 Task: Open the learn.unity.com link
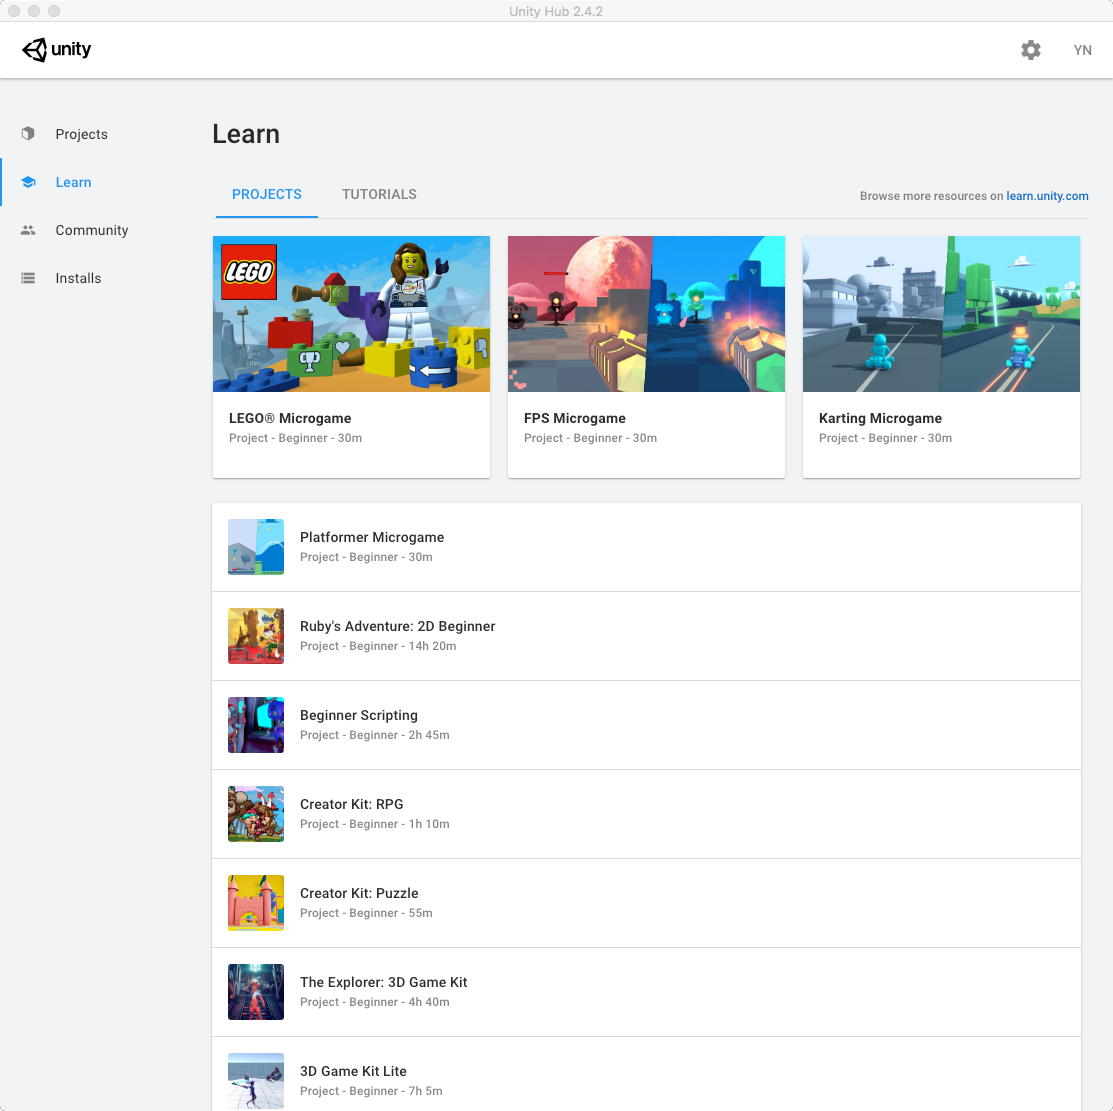pos(1047,196)
